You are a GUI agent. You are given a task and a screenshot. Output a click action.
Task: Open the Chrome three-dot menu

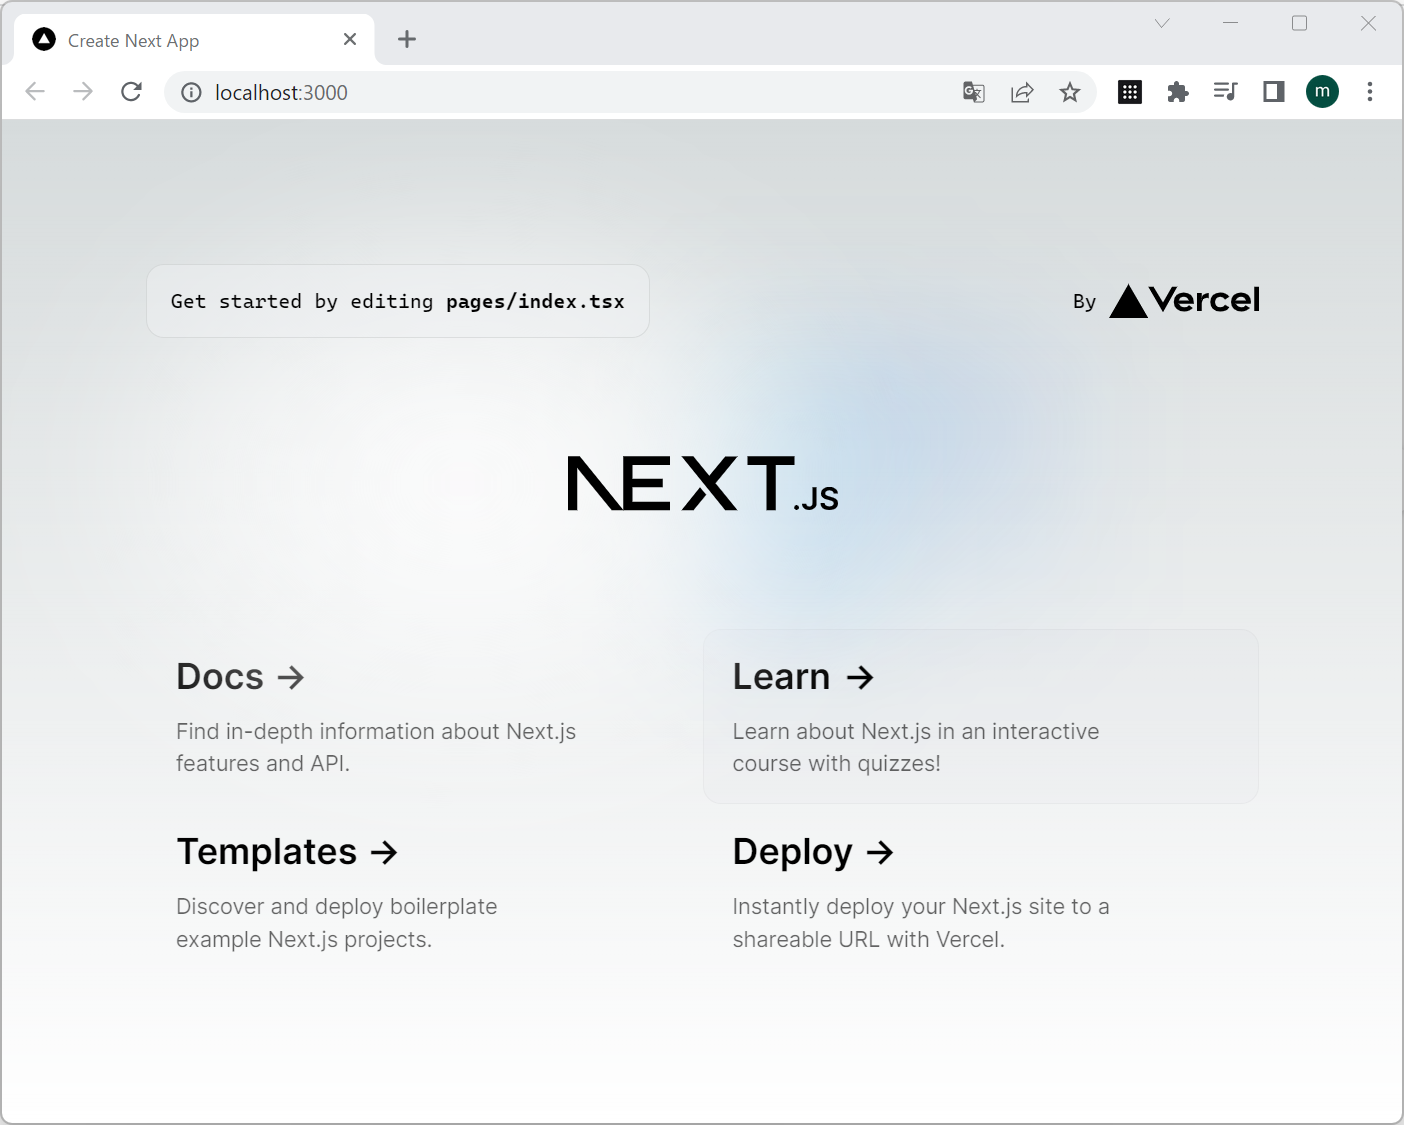coord(1370,92)
